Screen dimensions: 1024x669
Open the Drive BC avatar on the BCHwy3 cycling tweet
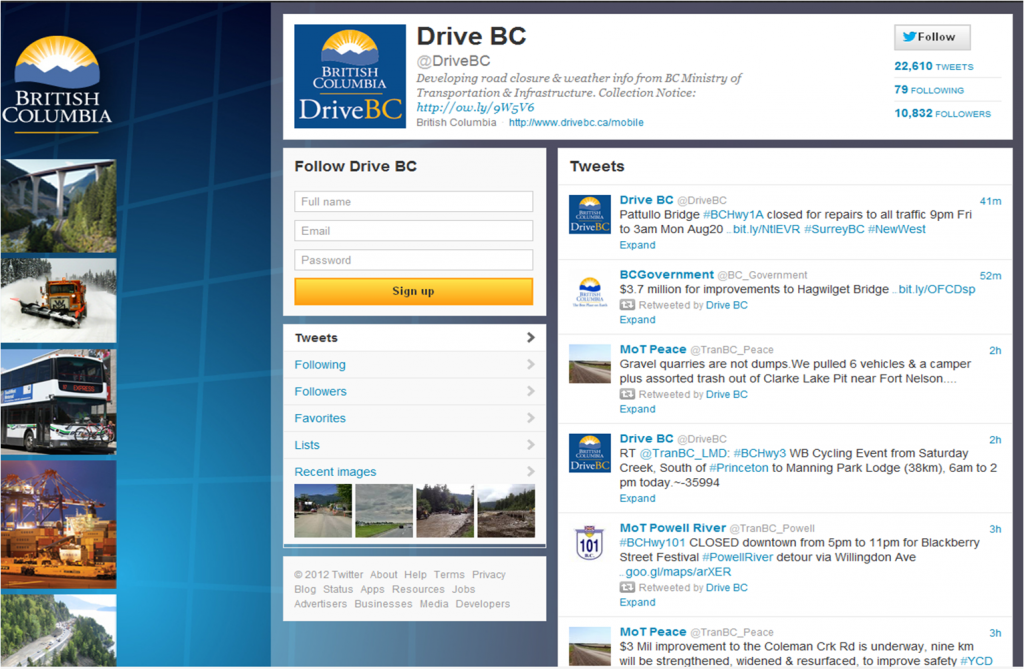(x=589, y=453)
